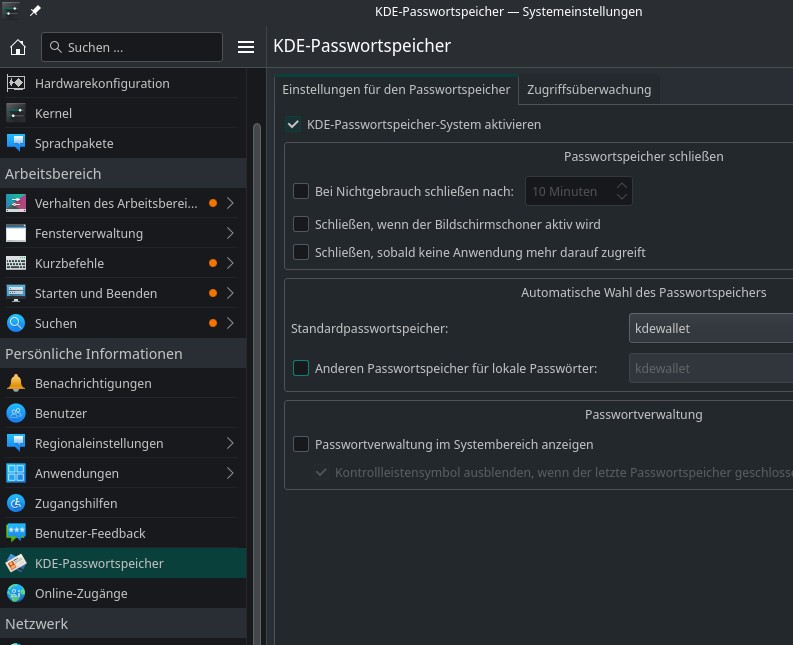Expand Anwendungen chevron
This screenshot has height=645, width=793.
[230, 474]
